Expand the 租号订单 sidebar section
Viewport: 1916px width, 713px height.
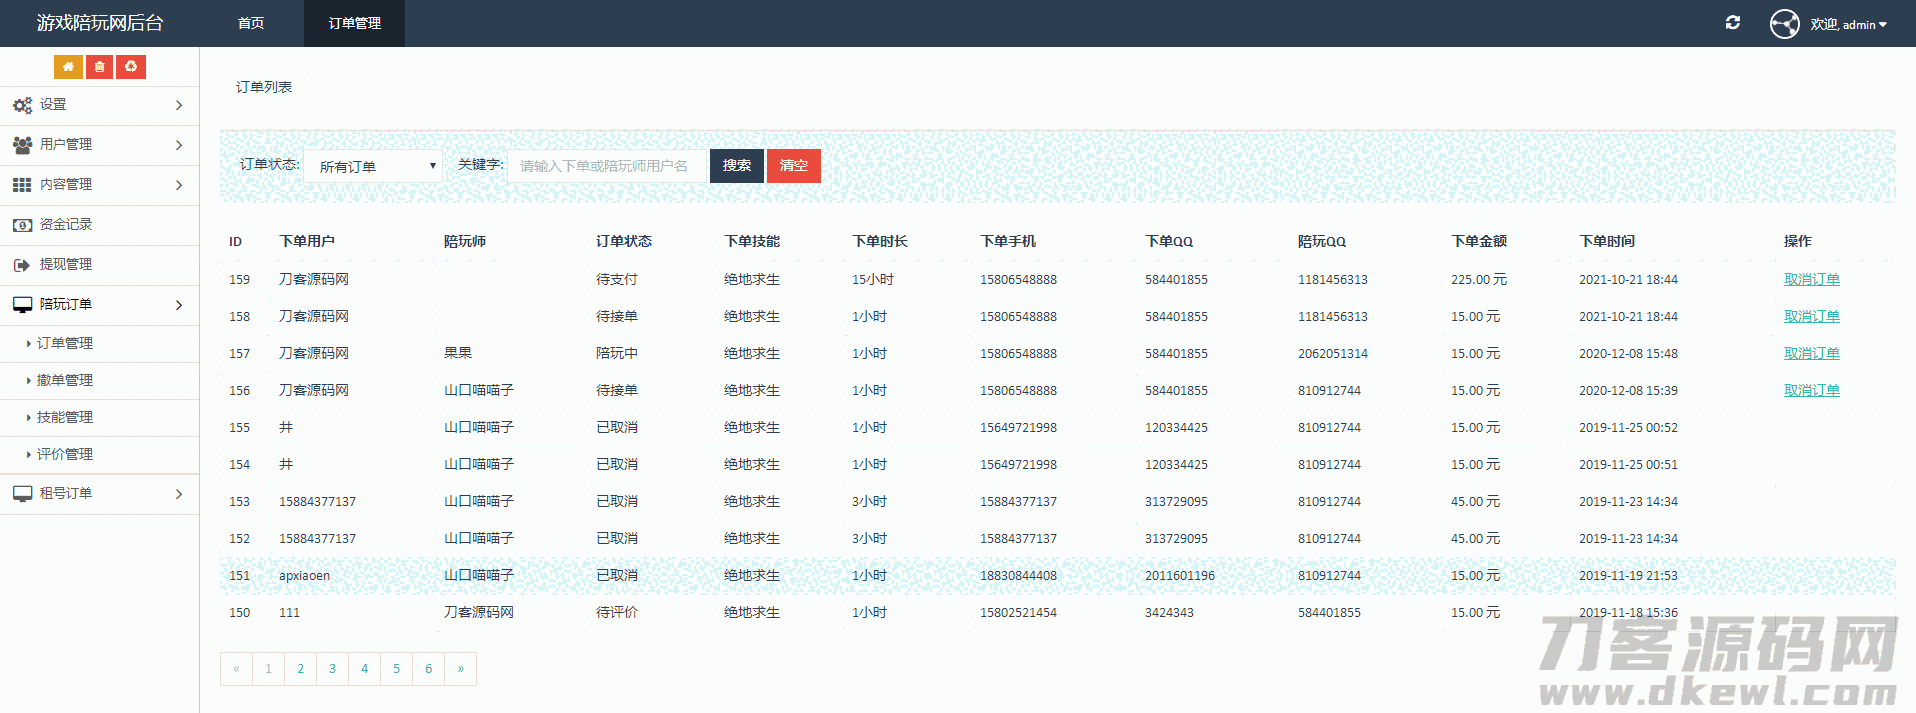coord(99,494)
